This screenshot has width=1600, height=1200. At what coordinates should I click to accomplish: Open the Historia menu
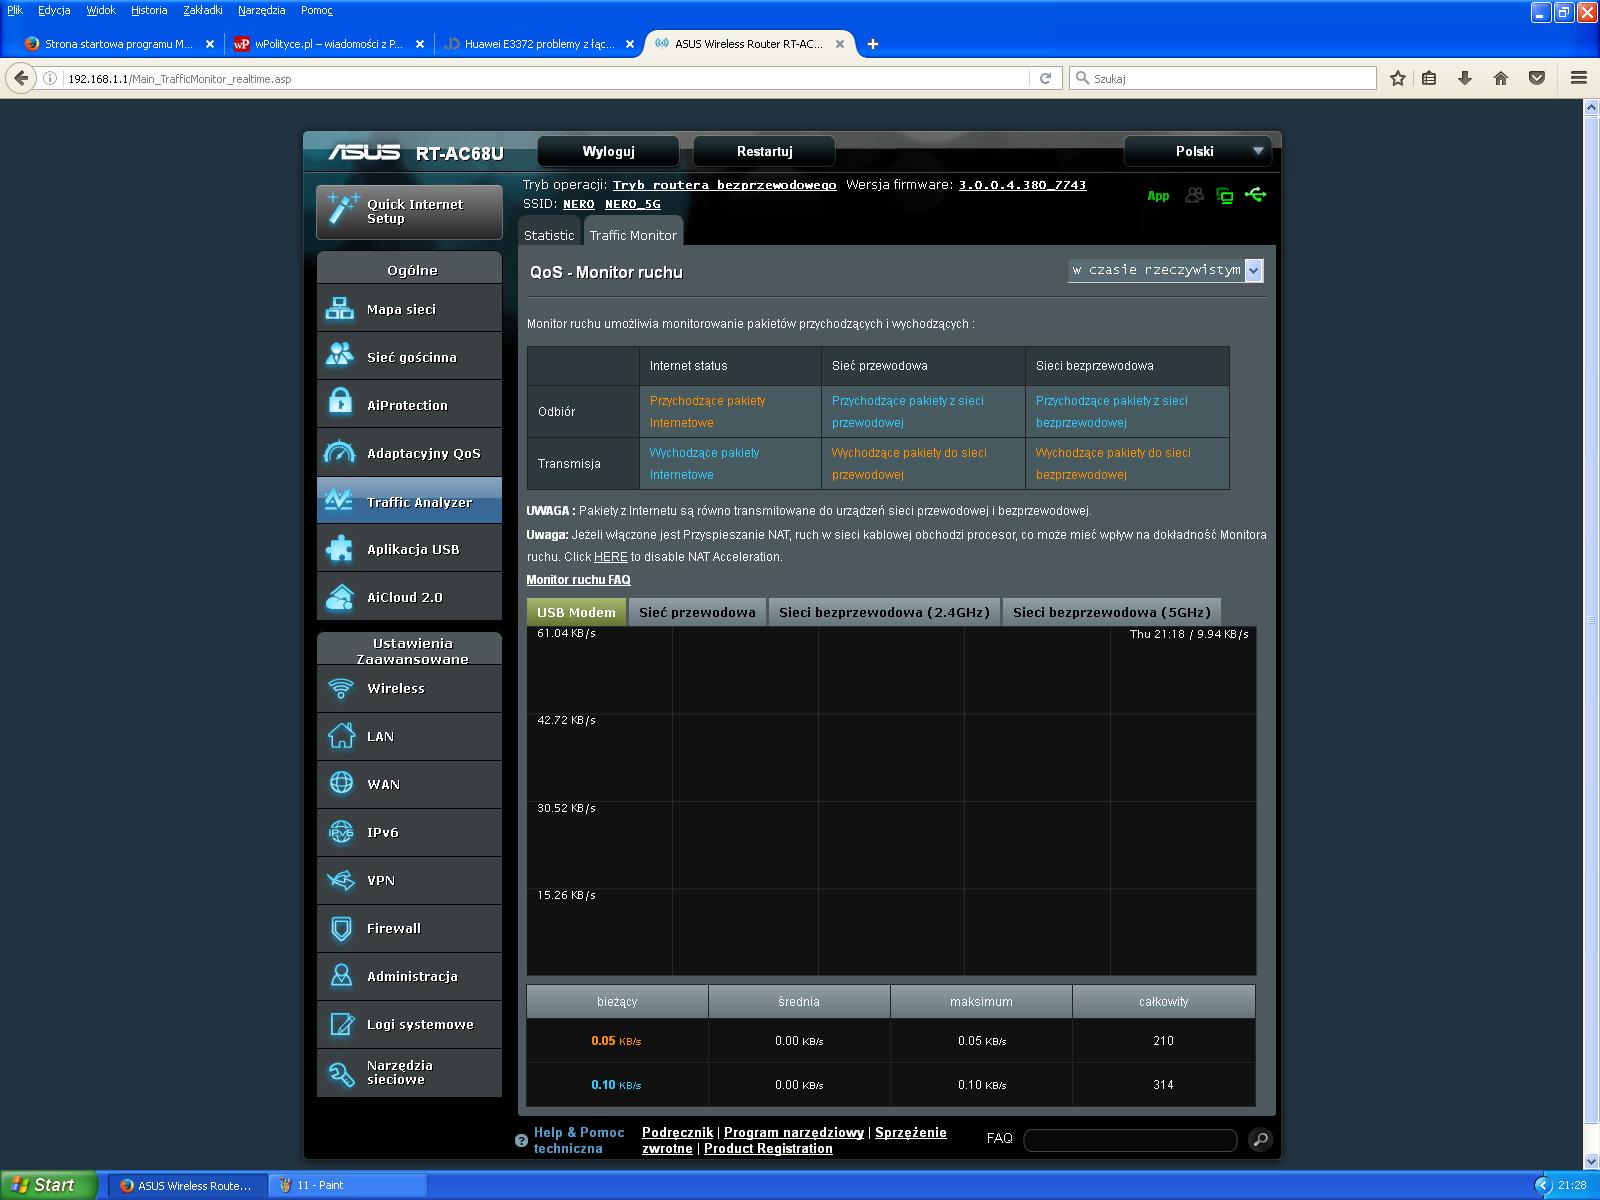click(x=149, y=10)
